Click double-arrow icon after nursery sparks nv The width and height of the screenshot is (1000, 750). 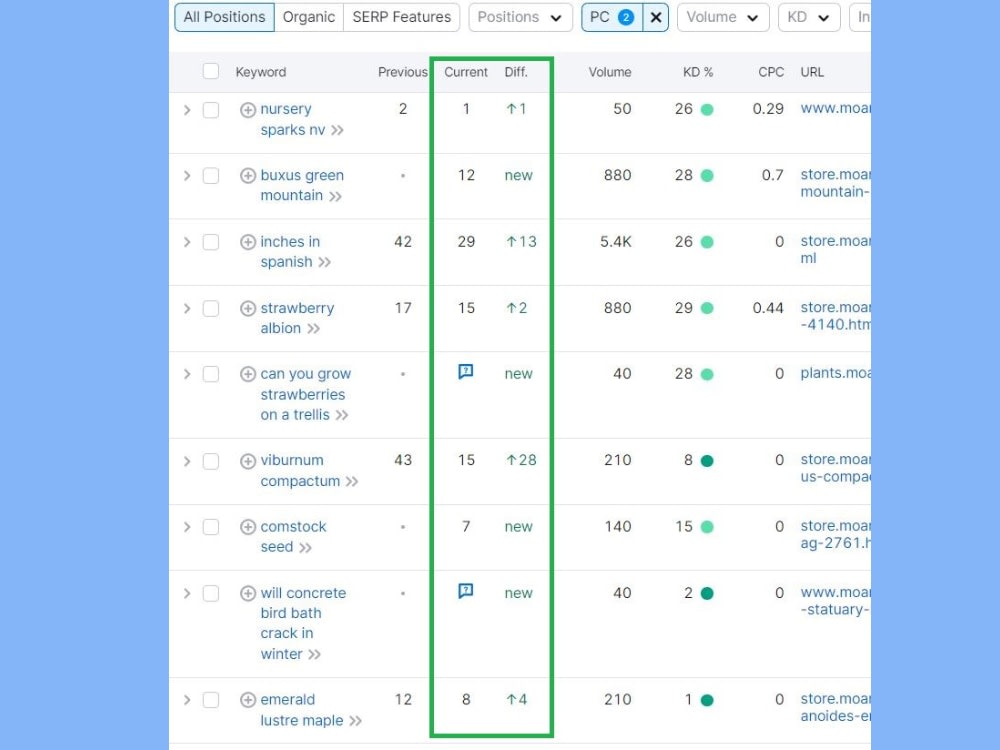coord(337,131)
